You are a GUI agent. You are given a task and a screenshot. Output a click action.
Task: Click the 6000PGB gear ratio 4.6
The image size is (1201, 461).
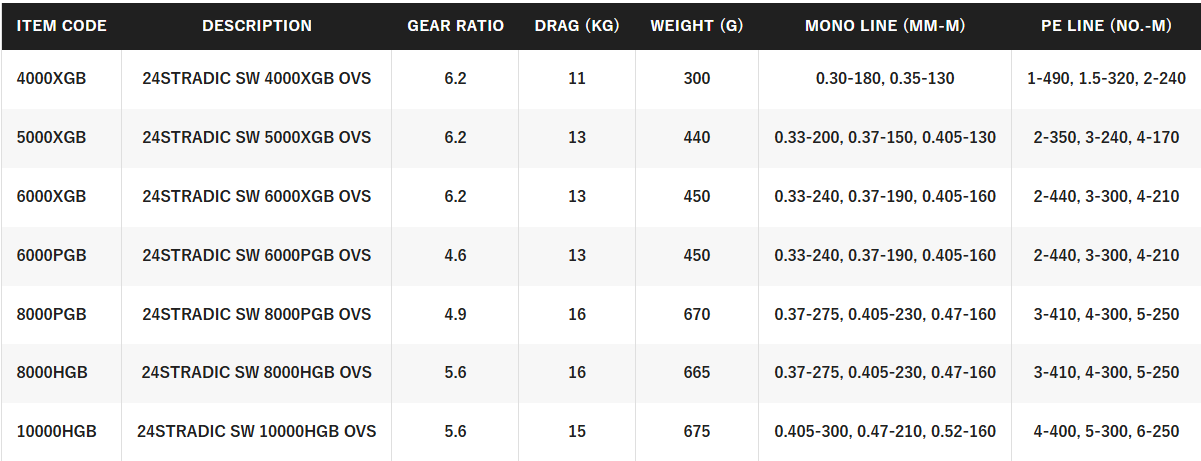[455, 255]
